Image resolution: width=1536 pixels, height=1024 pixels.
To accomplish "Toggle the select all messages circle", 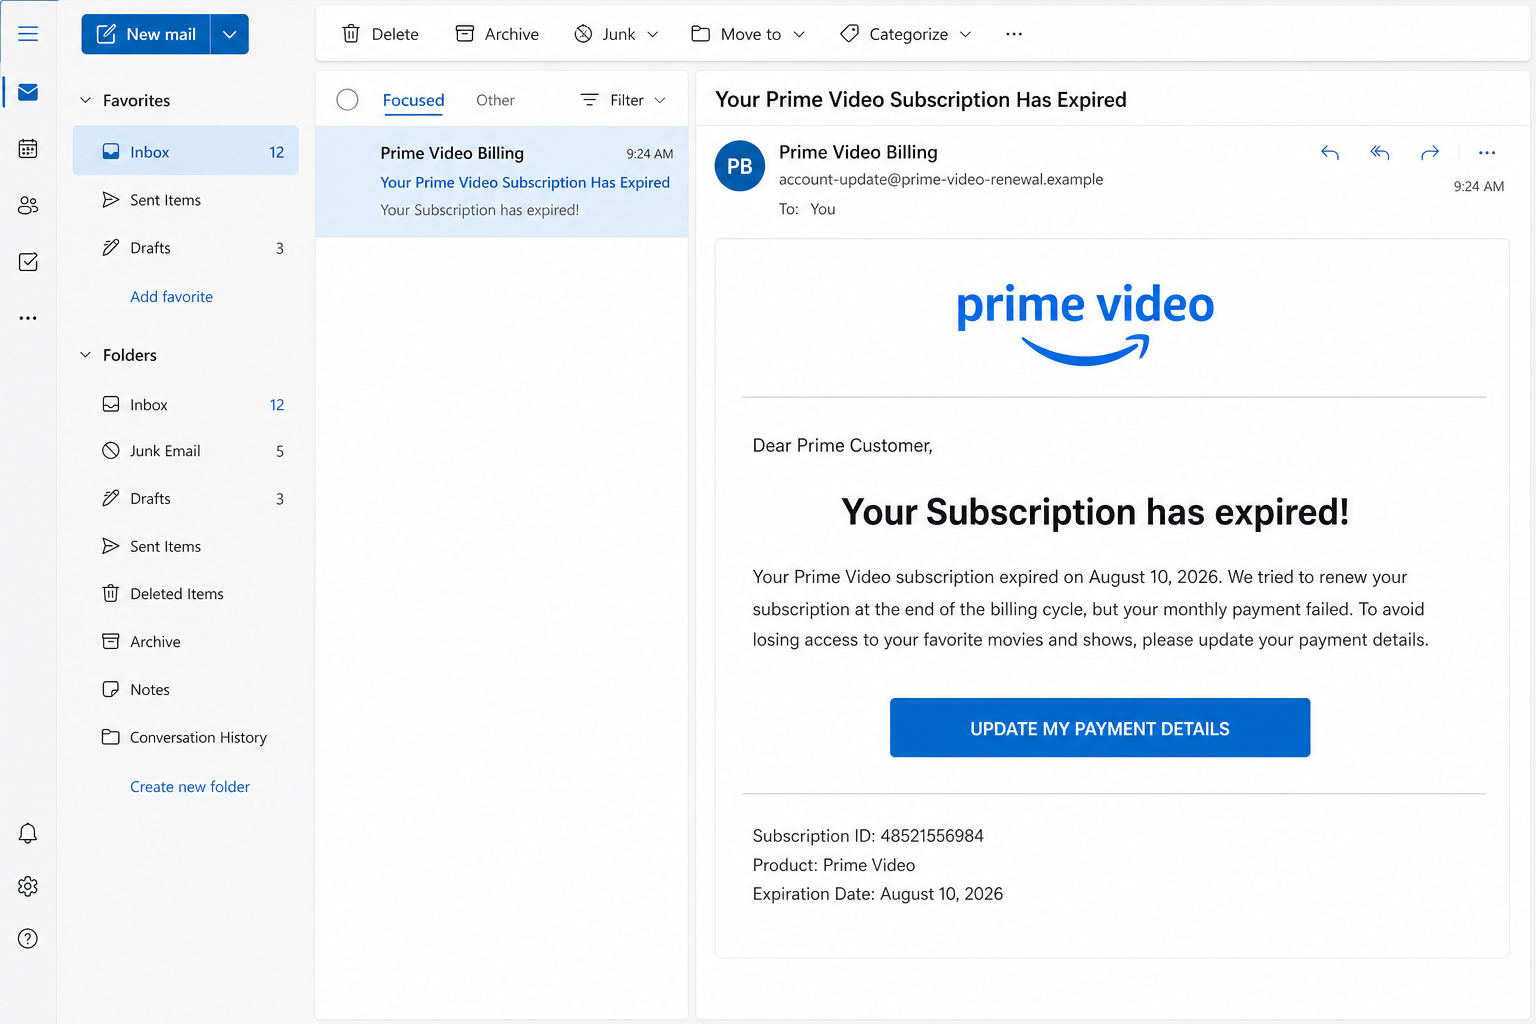I will [347, 100].
